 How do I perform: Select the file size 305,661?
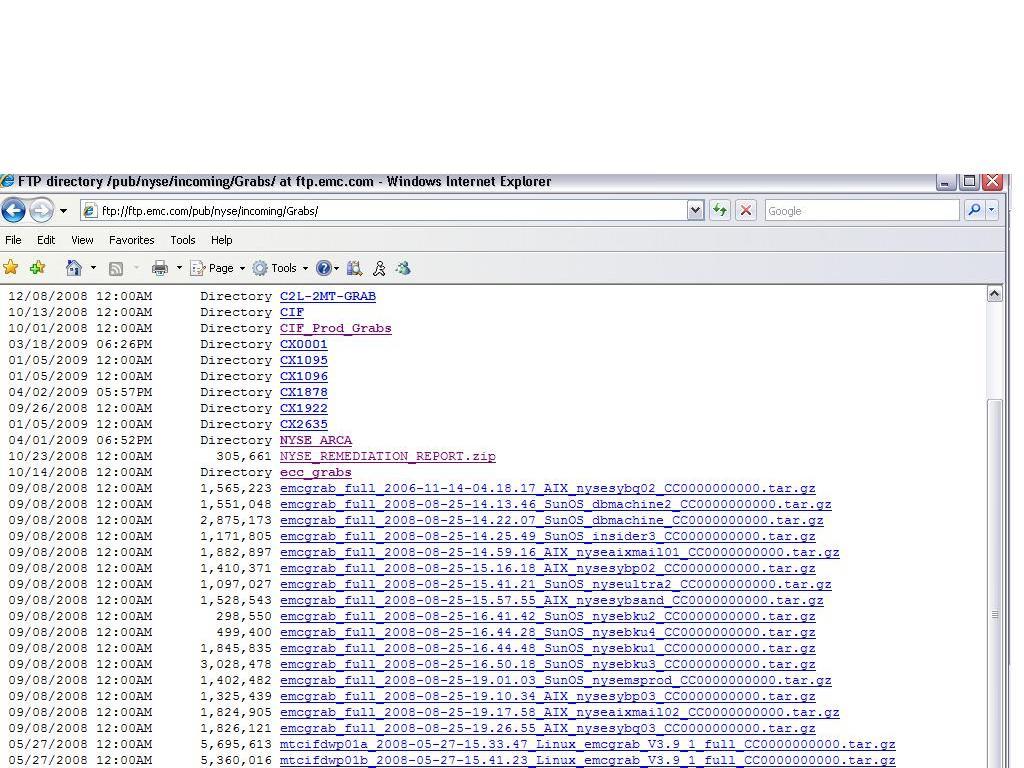click(244, 456)
